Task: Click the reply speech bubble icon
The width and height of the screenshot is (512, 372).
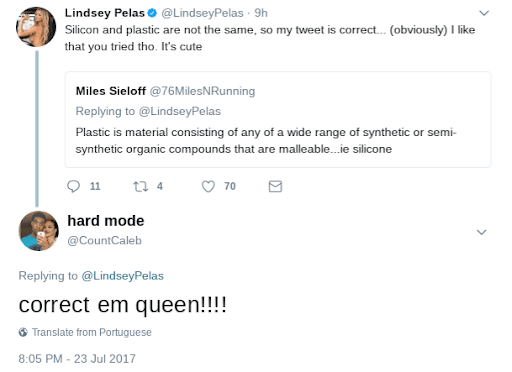Action: click(73, 186)
